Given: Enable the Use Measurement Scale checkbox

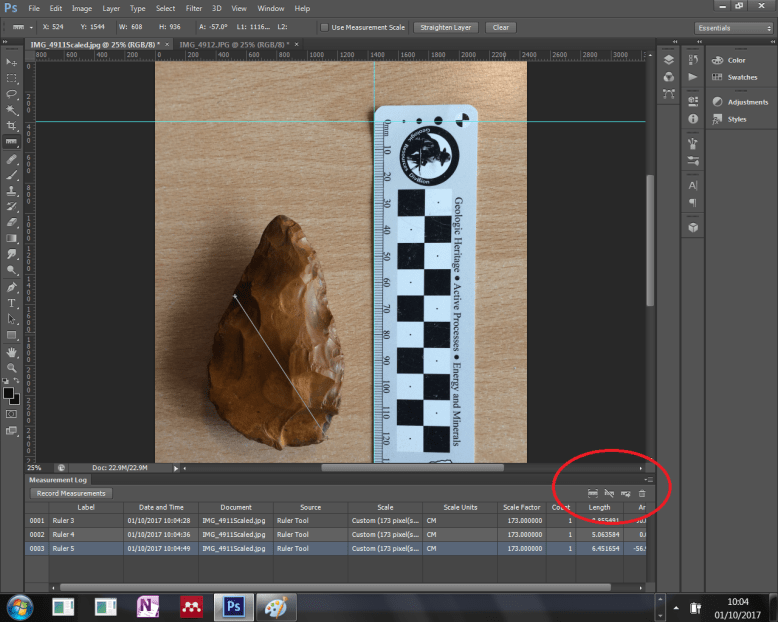Looking at the screenshot, I should coord(324,27).
